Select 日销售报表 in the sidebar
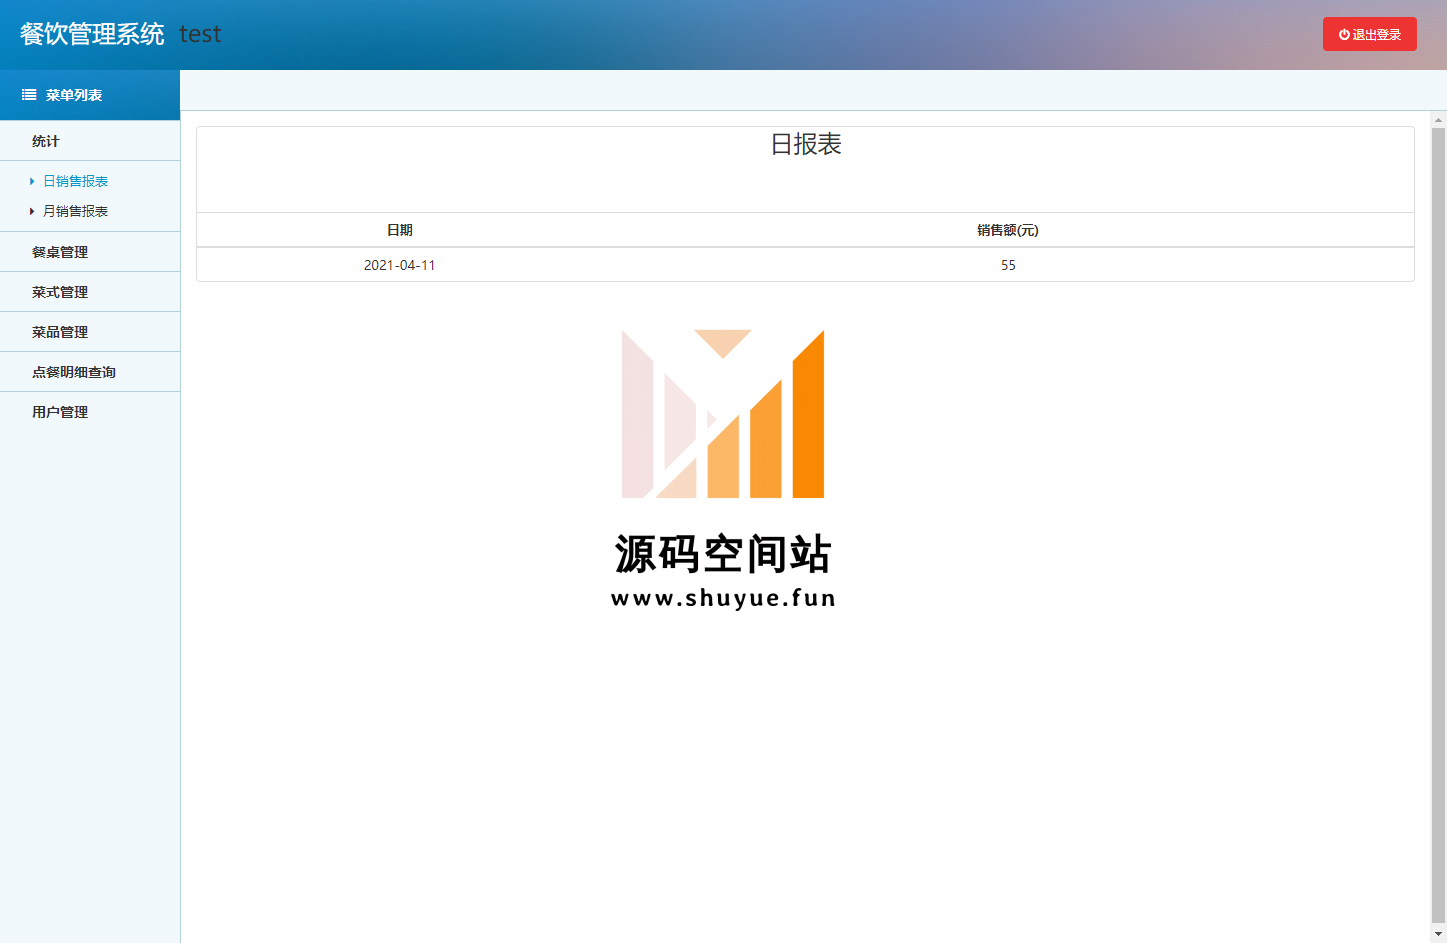The height and width of the screenshot is (943, 1447). [x=75, y=181]
